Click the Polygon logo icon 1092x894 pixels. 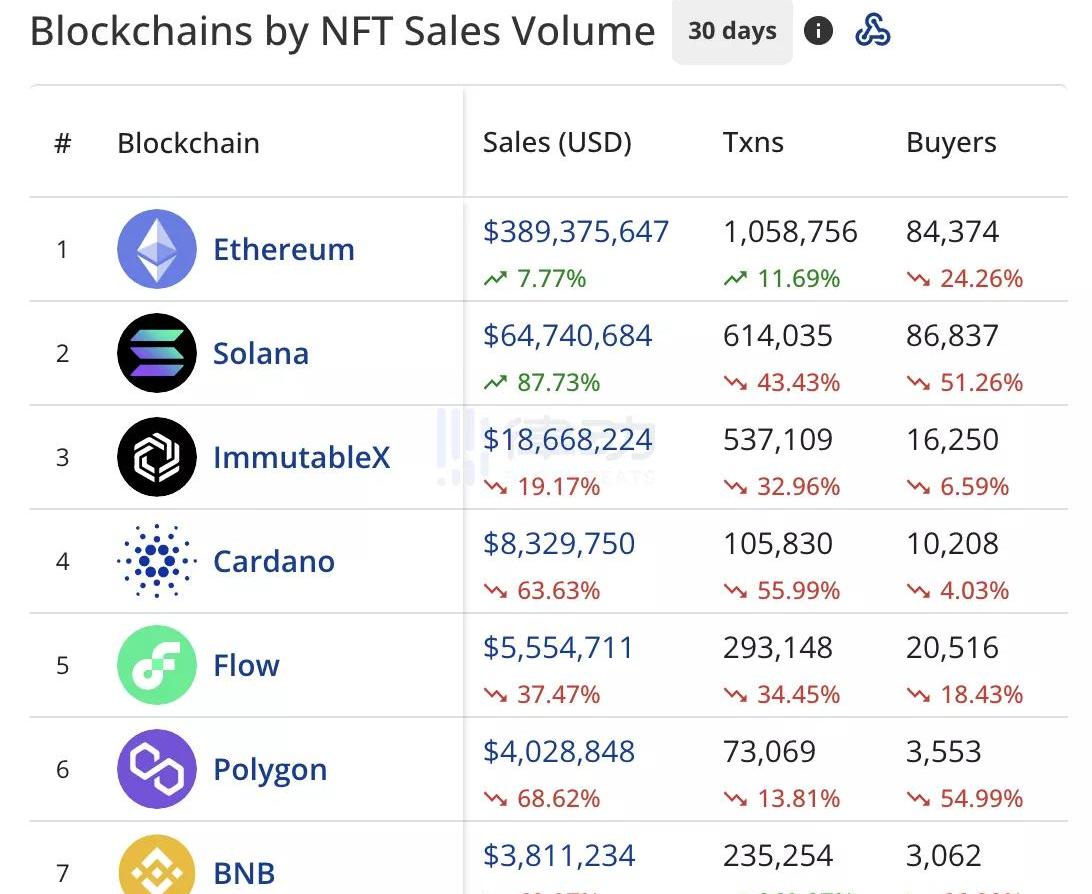coord(157,769)
